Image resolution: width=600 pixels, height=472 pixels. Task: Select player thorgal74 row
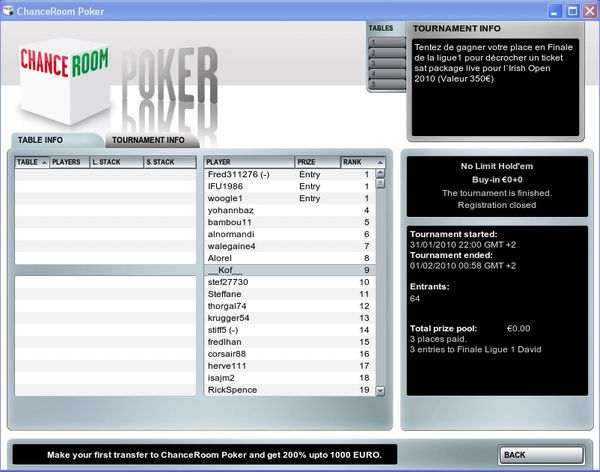pyautogui.click(x=290, y=306)
